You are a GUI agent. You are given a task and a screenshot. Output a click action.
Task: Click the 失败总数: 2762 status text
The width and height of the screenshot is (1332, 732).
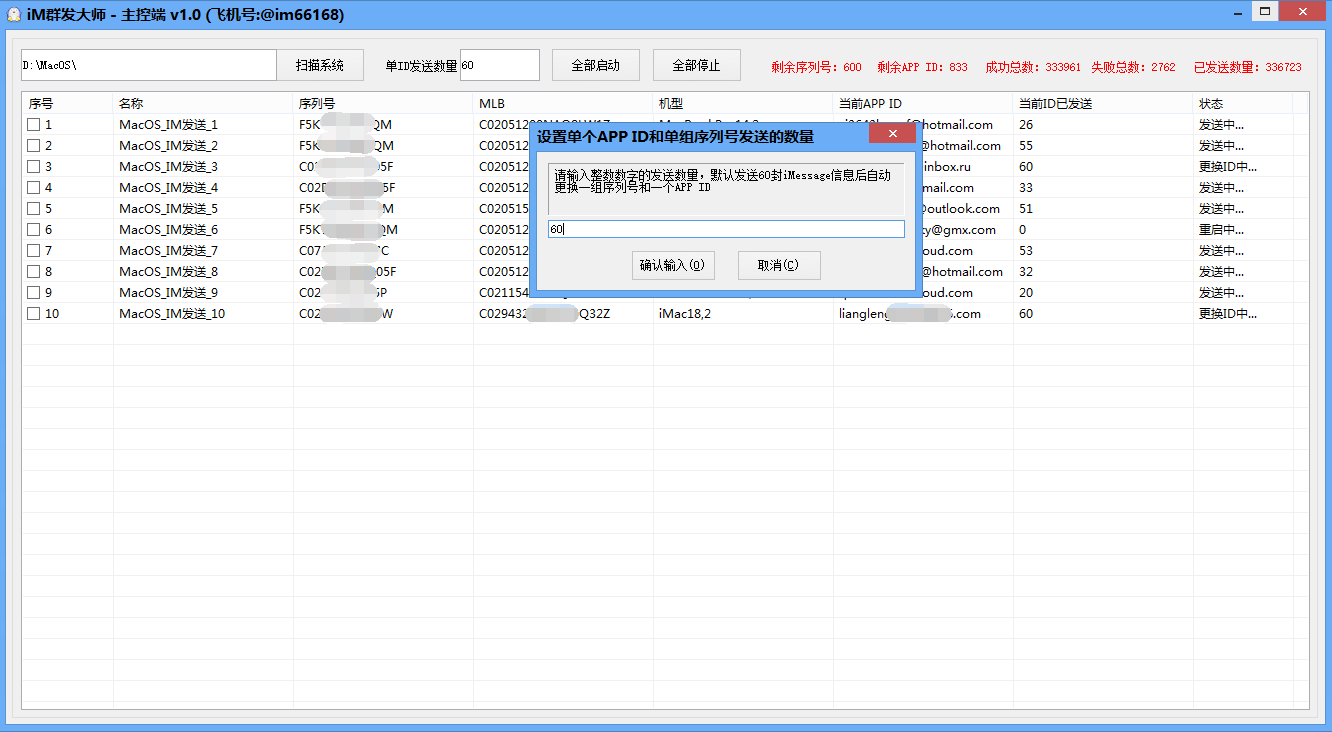coord(1133,68)
